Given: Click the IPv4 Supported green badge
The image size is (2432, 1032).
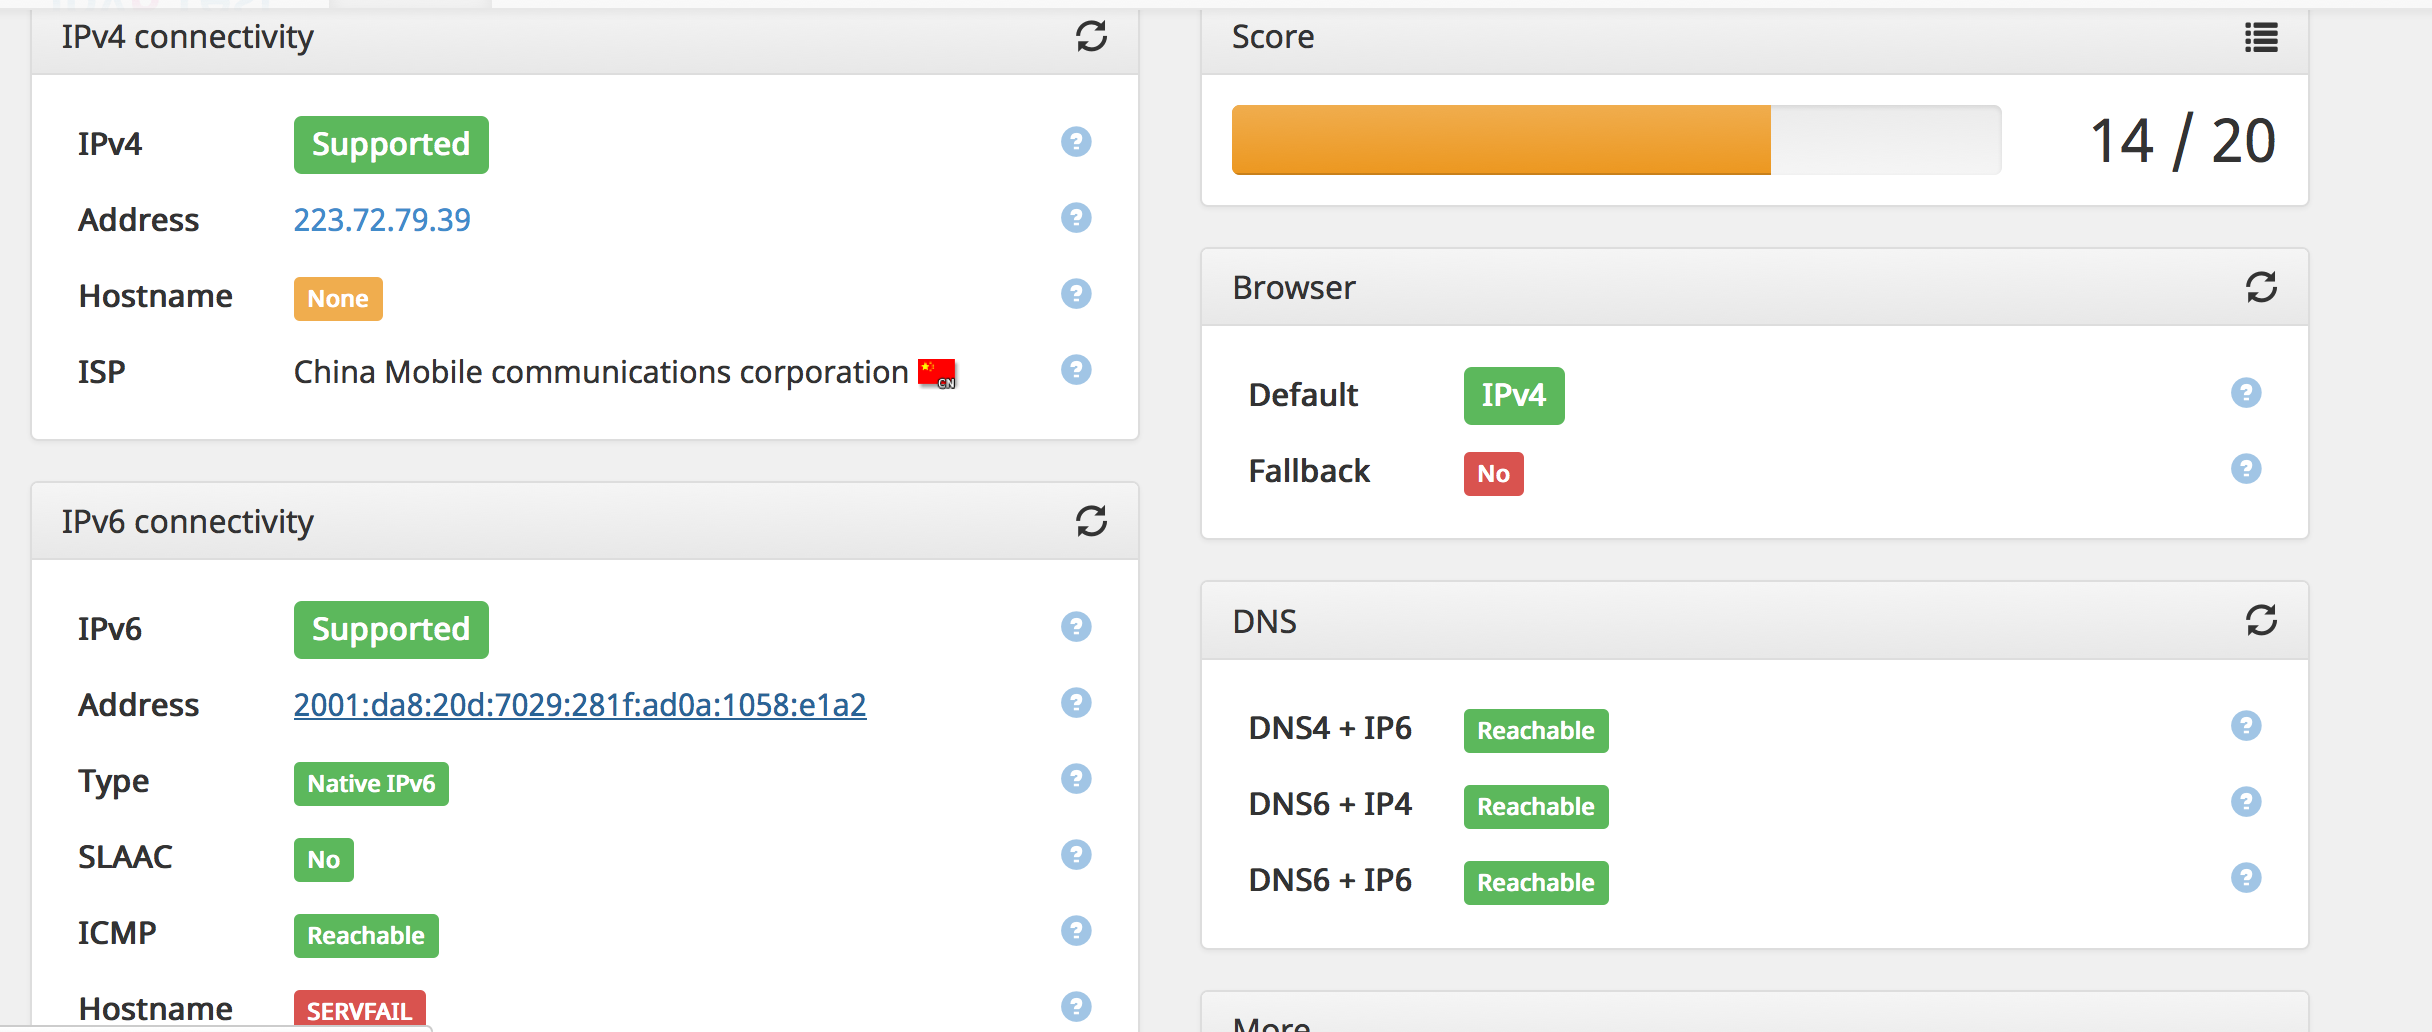Looking at the screenshot, I should [x=391, y=145].
